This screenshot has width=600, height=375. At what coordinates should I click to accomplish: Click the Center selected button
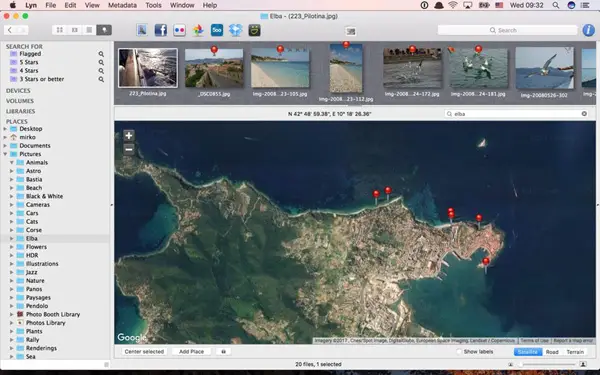(144, 351)
